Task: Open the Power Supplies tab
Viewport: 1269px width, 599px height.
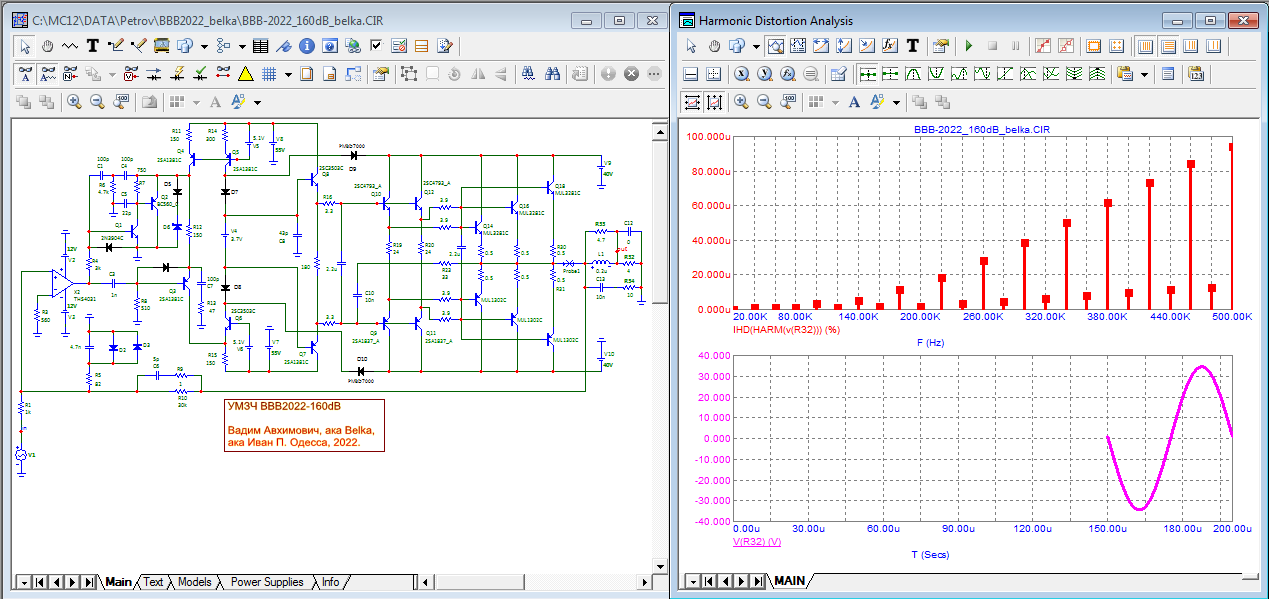Action: point(267,582)
